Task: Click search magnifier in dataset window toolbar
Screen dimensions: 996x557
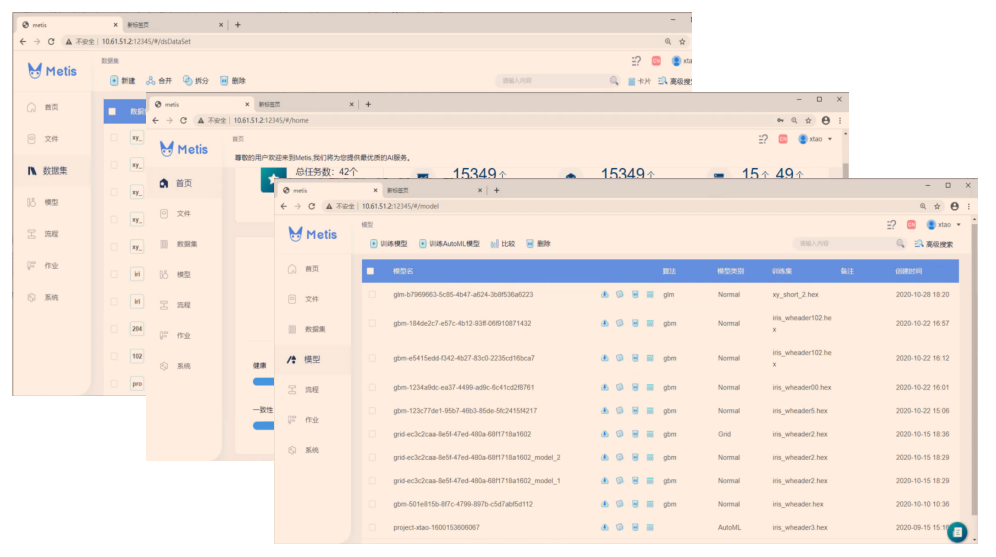Action: click(x=614, y=81)
